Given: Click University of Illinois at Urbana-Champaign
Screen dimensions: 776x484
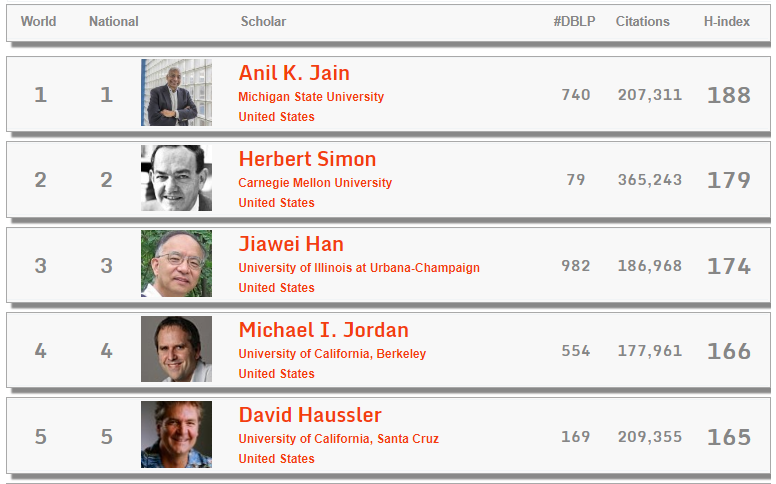Looking at the screenshot, I should 359,268.
